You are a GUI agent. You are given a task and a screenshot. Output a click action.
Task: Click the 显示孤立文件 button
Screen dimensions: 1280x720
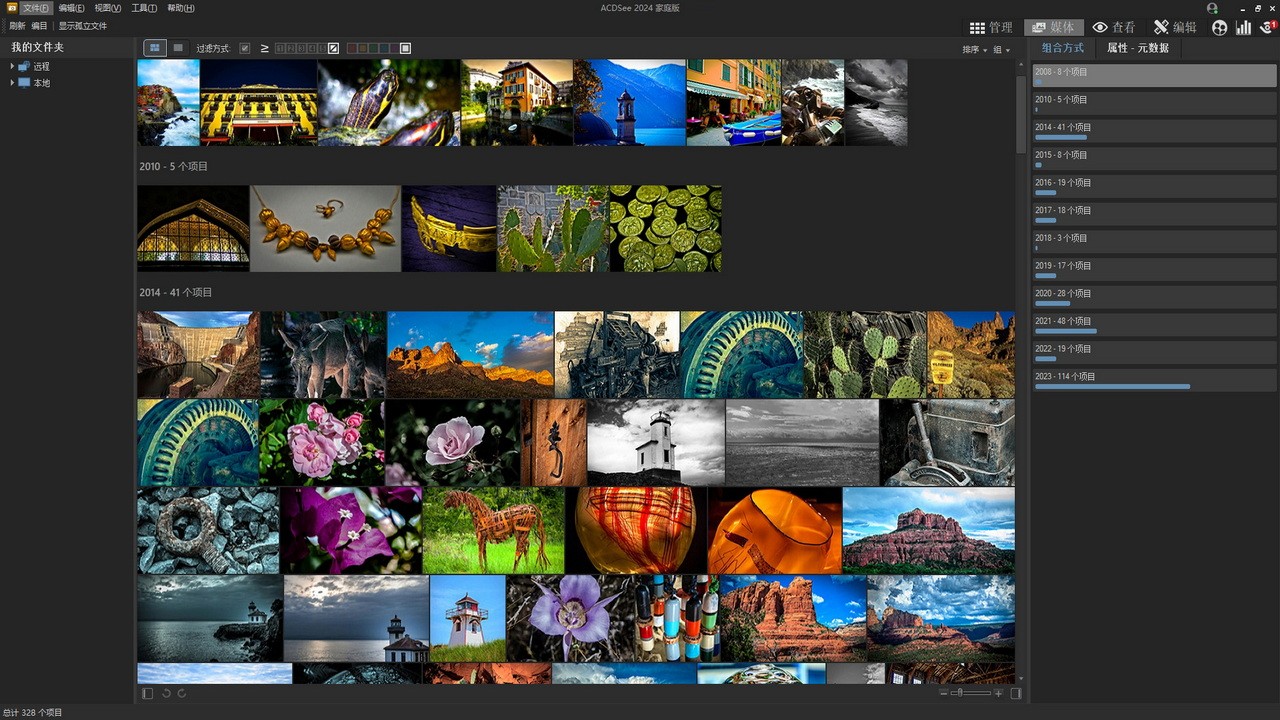click(x=83, y=26)
